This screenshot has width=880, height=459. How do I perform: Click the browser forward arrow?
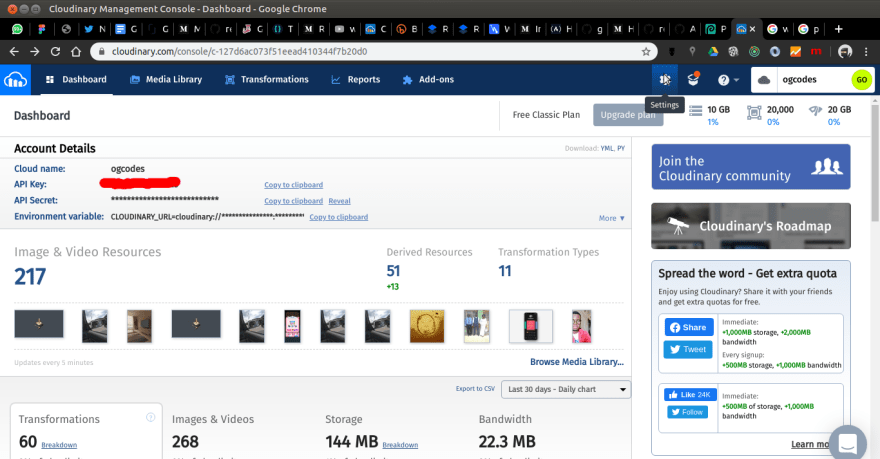pyautogui.click(x=35, y=52)
